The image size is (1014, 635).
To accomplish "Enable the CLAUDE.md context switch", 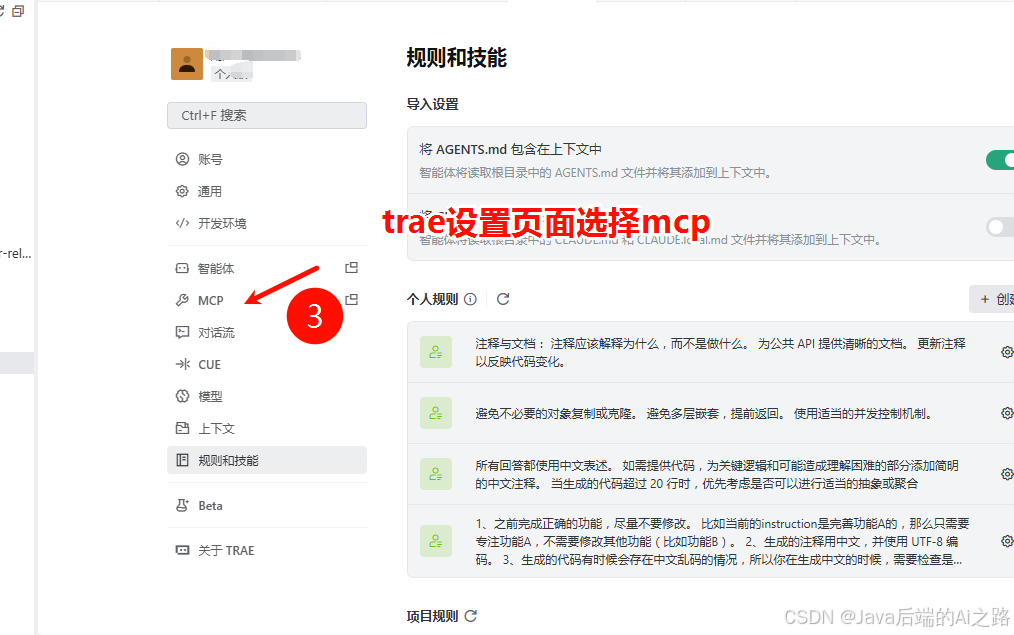I will [998, 227].
